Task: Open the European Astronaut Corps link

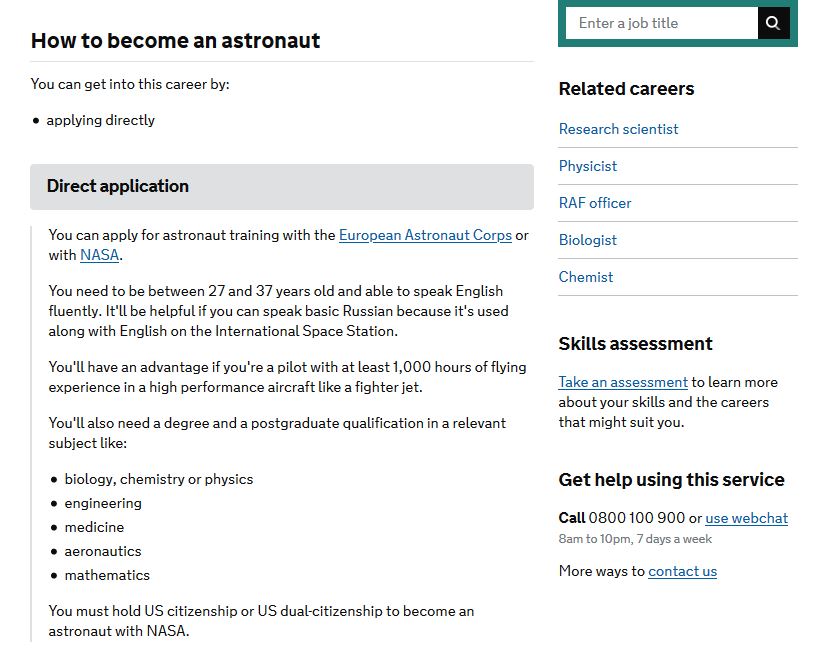Action: [x=425, y=235]
